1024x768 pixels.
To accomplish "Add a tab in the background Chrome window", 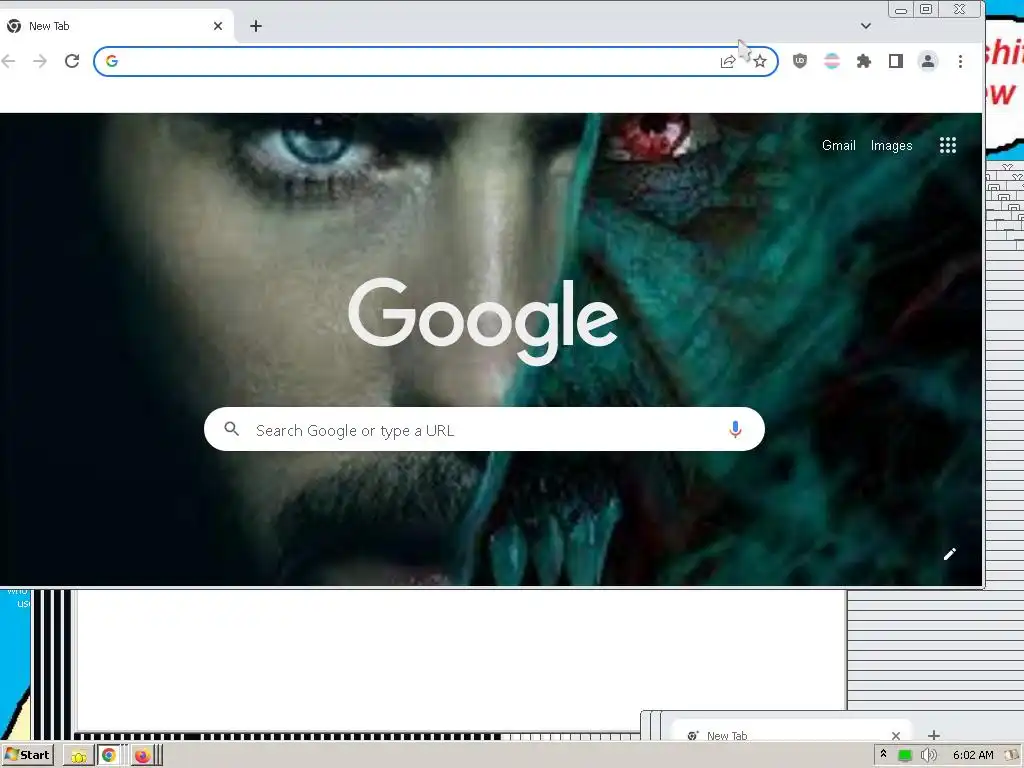I will click(934, 735).
